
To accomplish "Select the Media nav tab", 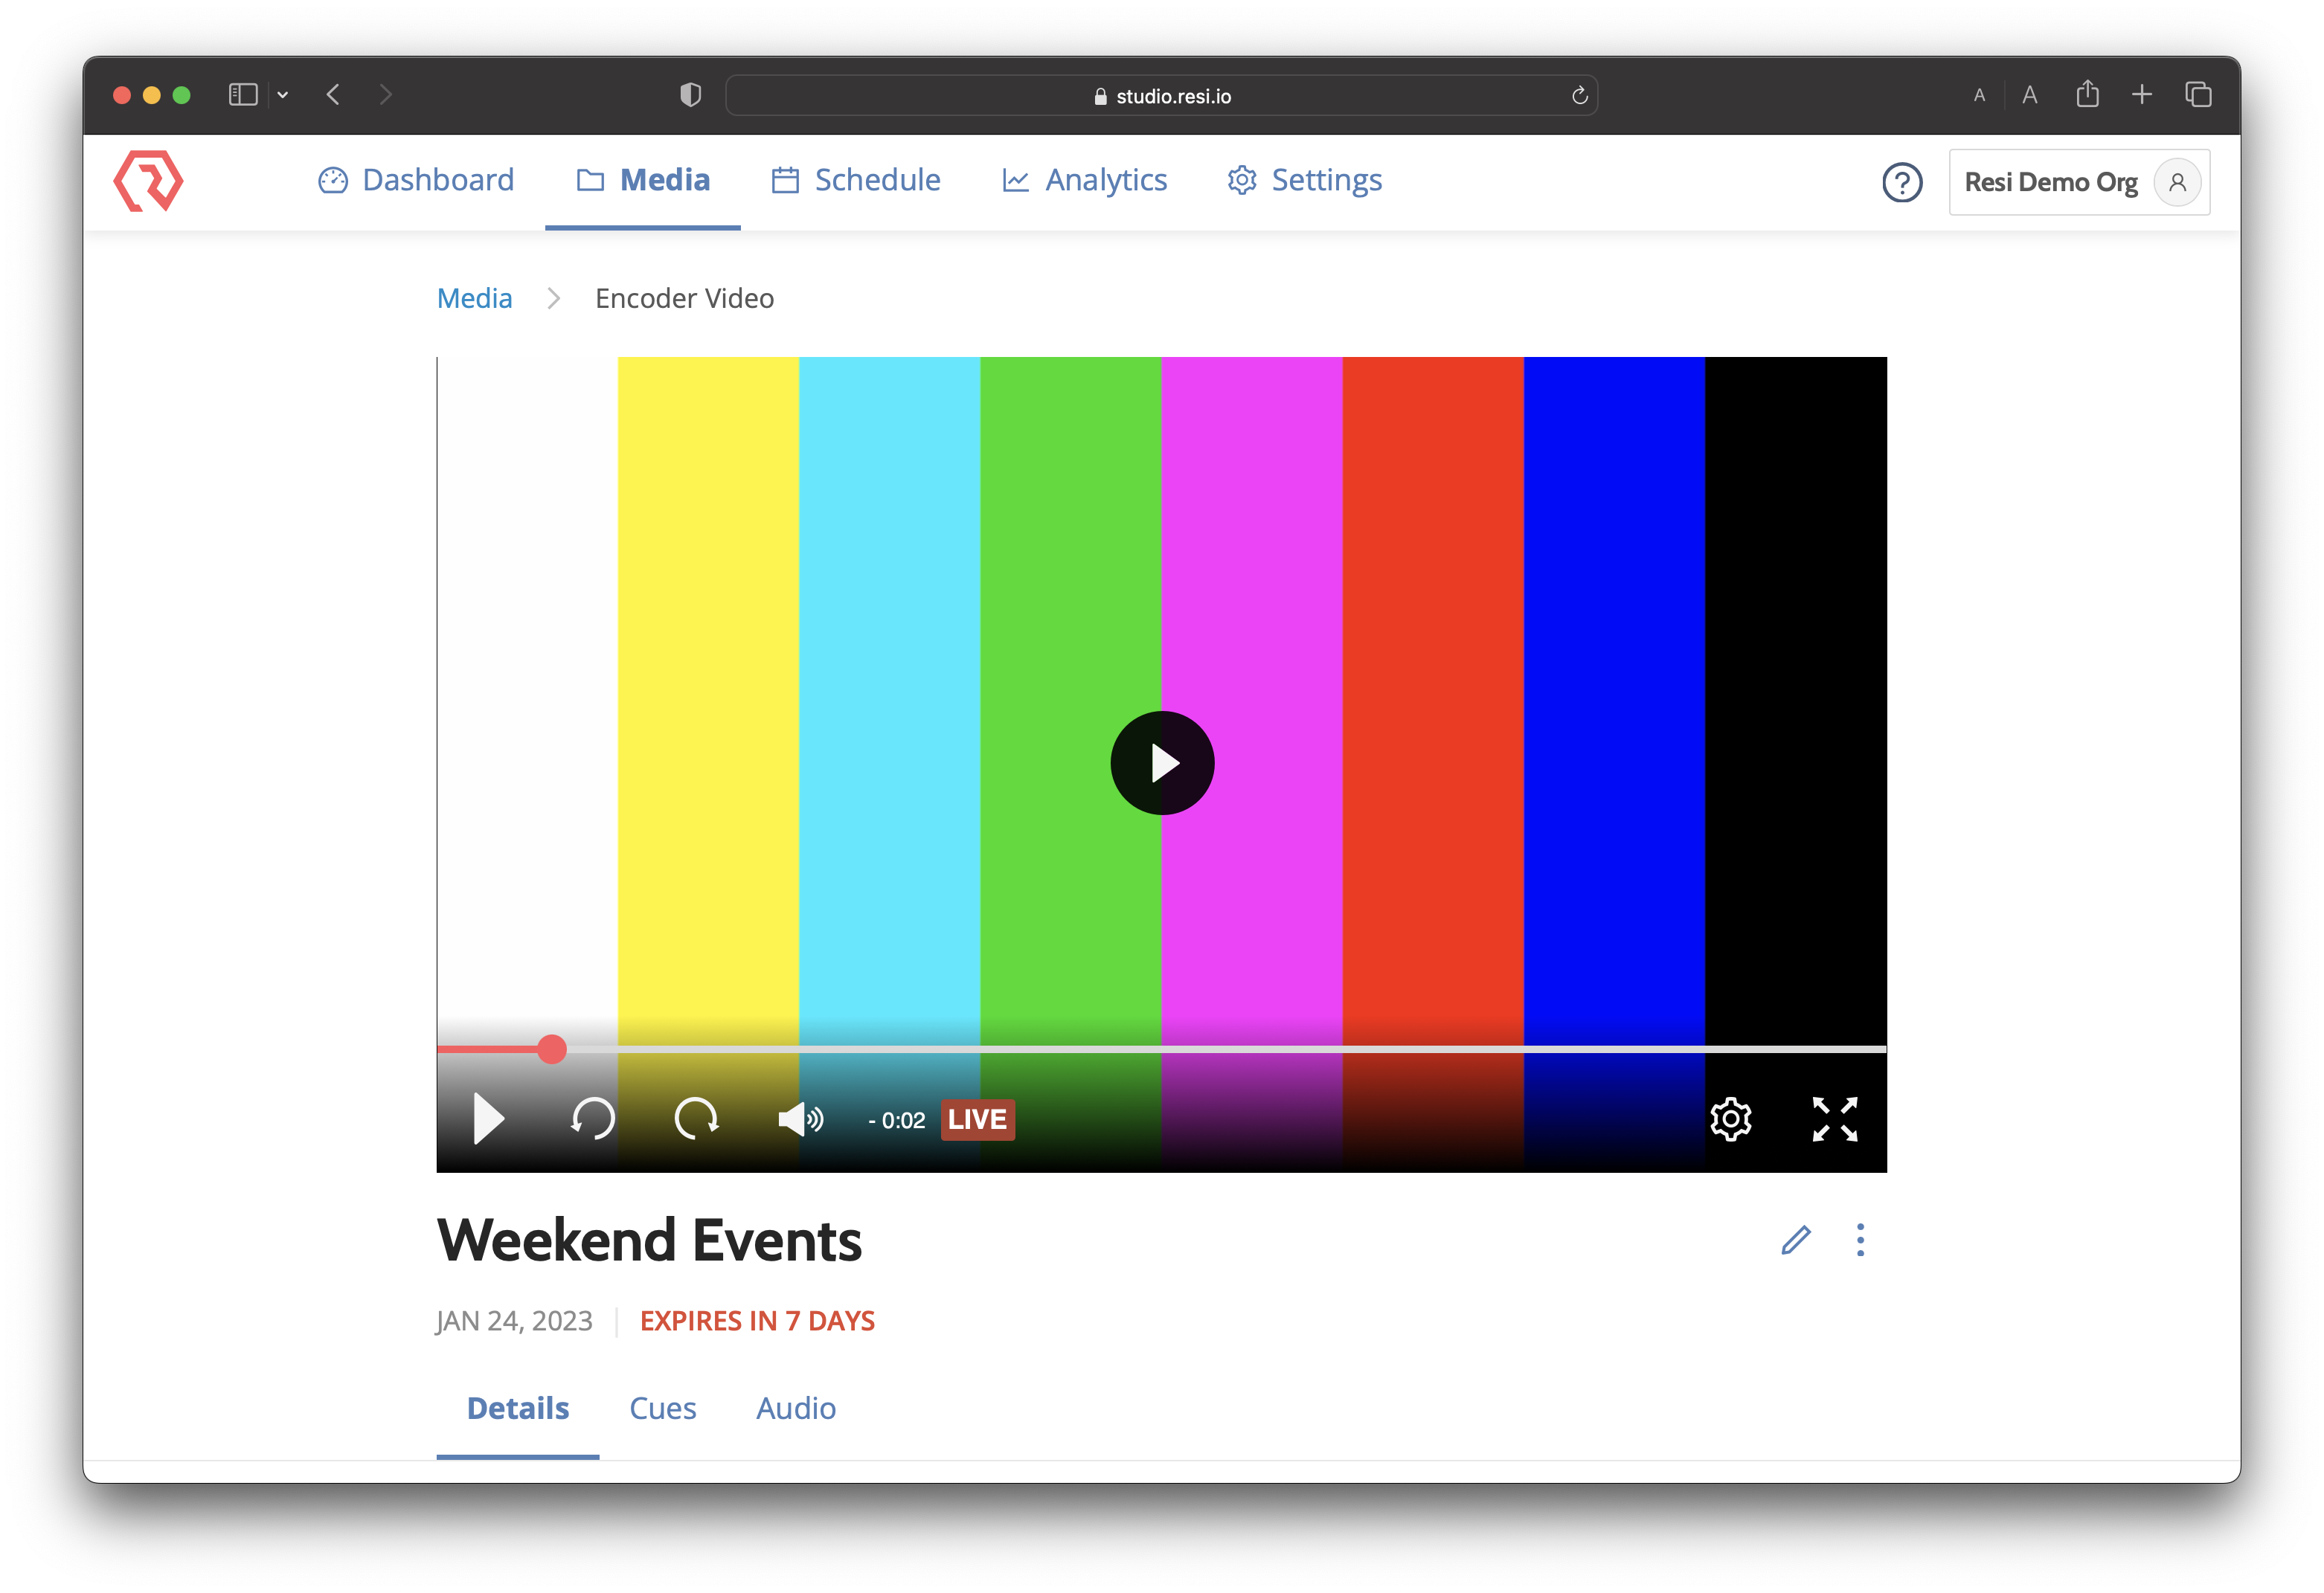I will tap(643, 180).
